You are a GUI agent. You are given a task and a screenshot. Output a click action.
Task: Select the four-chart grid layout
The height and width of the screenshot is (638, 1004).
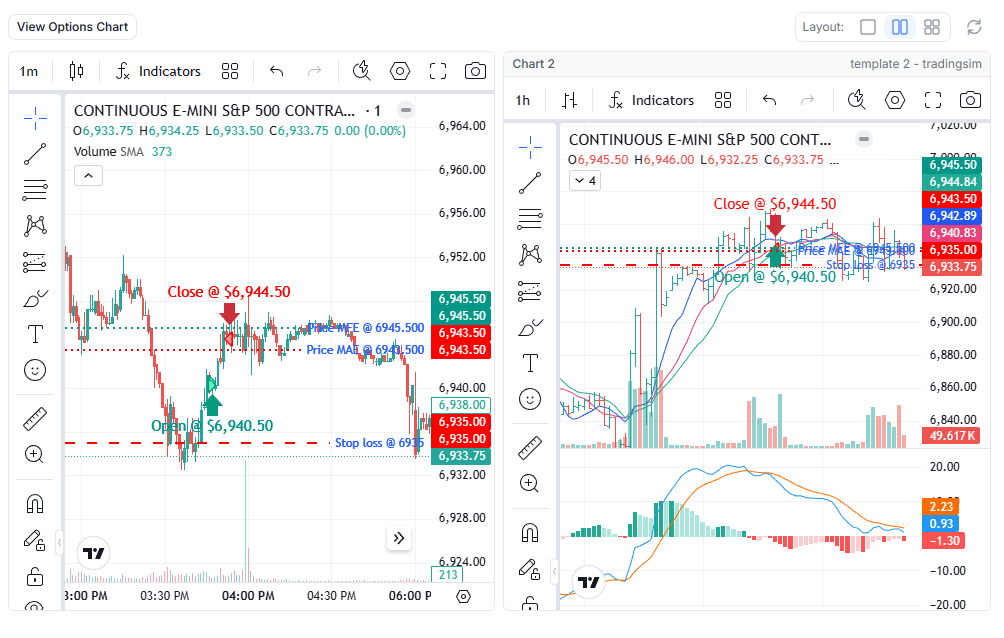pyautogui.click(x=932, y=27)
